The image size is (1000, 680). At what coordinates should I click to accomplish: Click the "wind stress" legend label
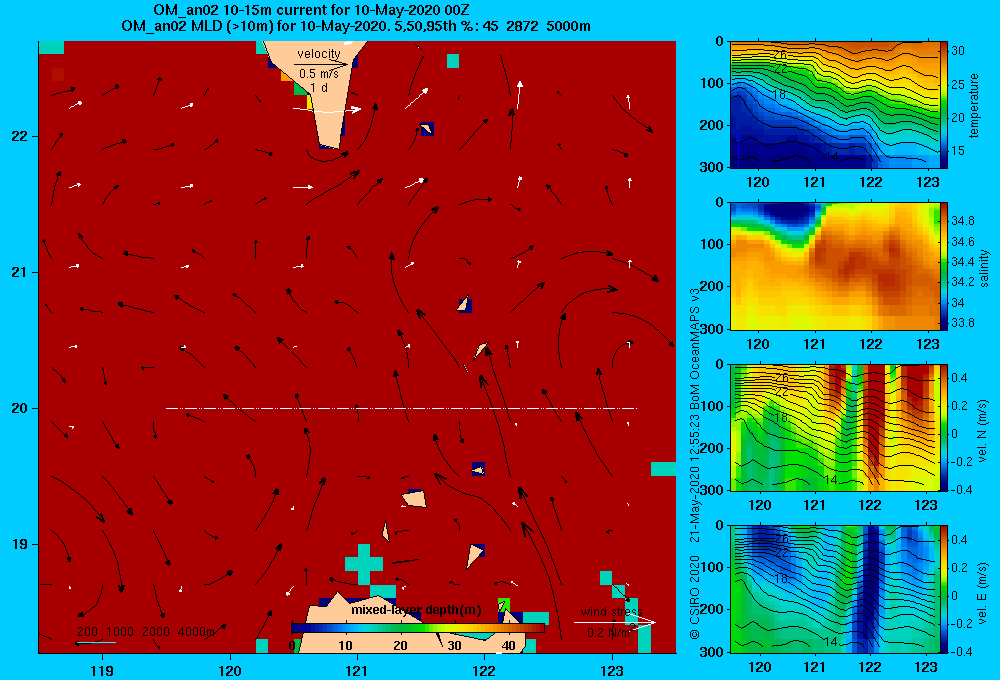[611, 612]
